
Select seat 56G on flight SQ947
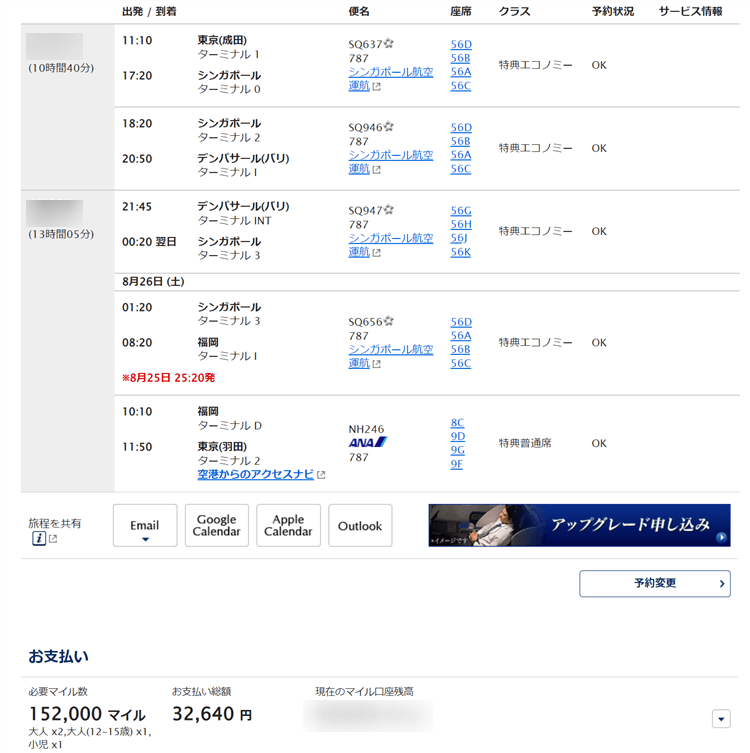click(x=460, y=211)
